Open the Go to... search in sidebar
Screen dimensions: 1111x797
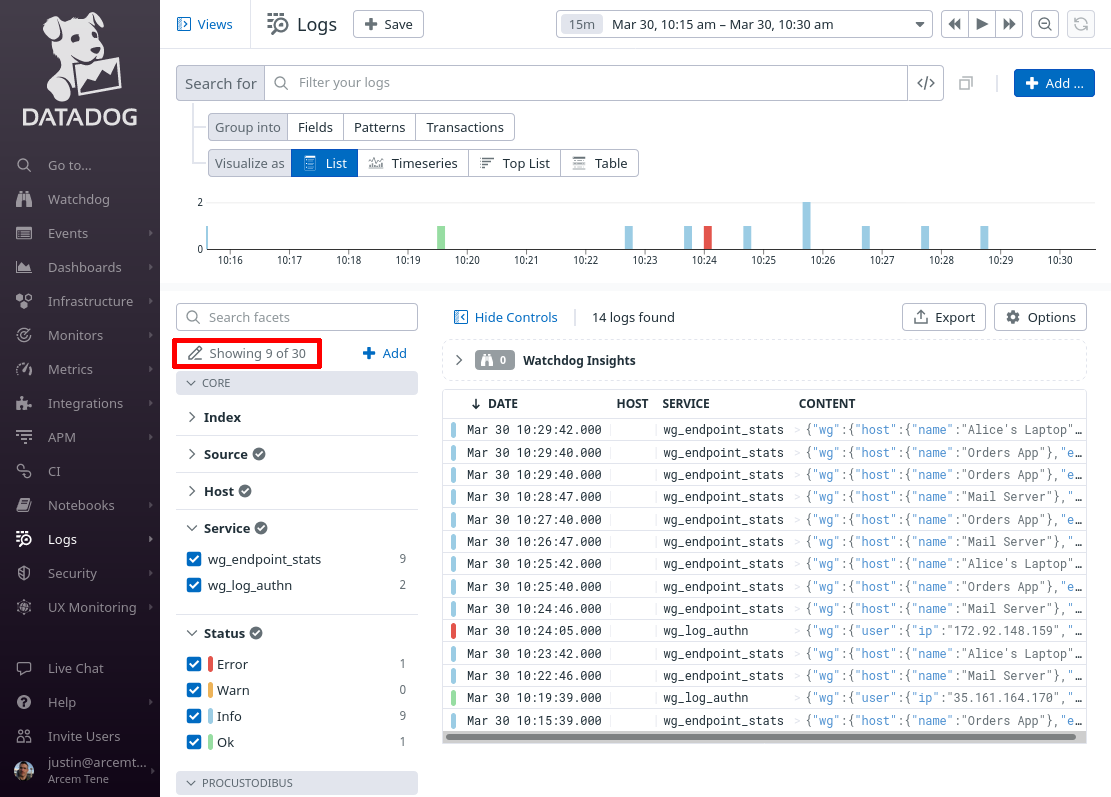tap(69, 165)
